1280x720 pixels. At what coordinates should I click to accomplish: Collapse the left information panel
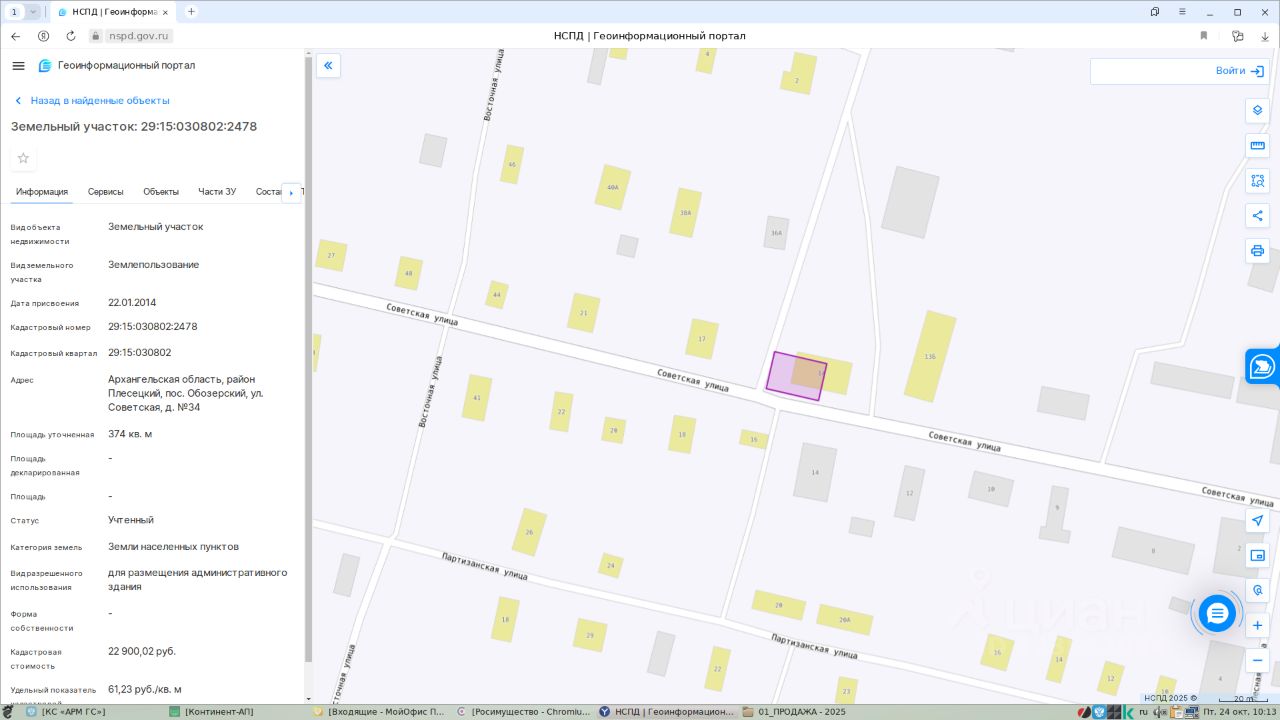[328, 66]
